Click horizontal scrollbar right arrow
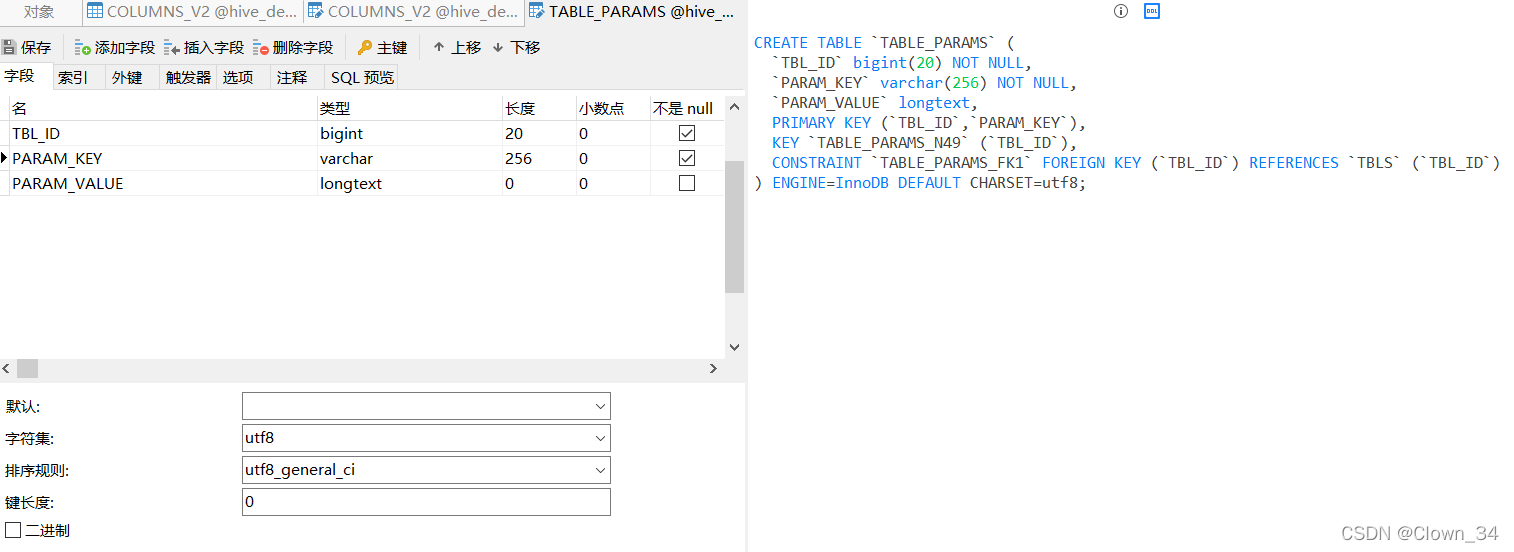This screenshot has height=552, width=1514. click(x=714, y=368)
